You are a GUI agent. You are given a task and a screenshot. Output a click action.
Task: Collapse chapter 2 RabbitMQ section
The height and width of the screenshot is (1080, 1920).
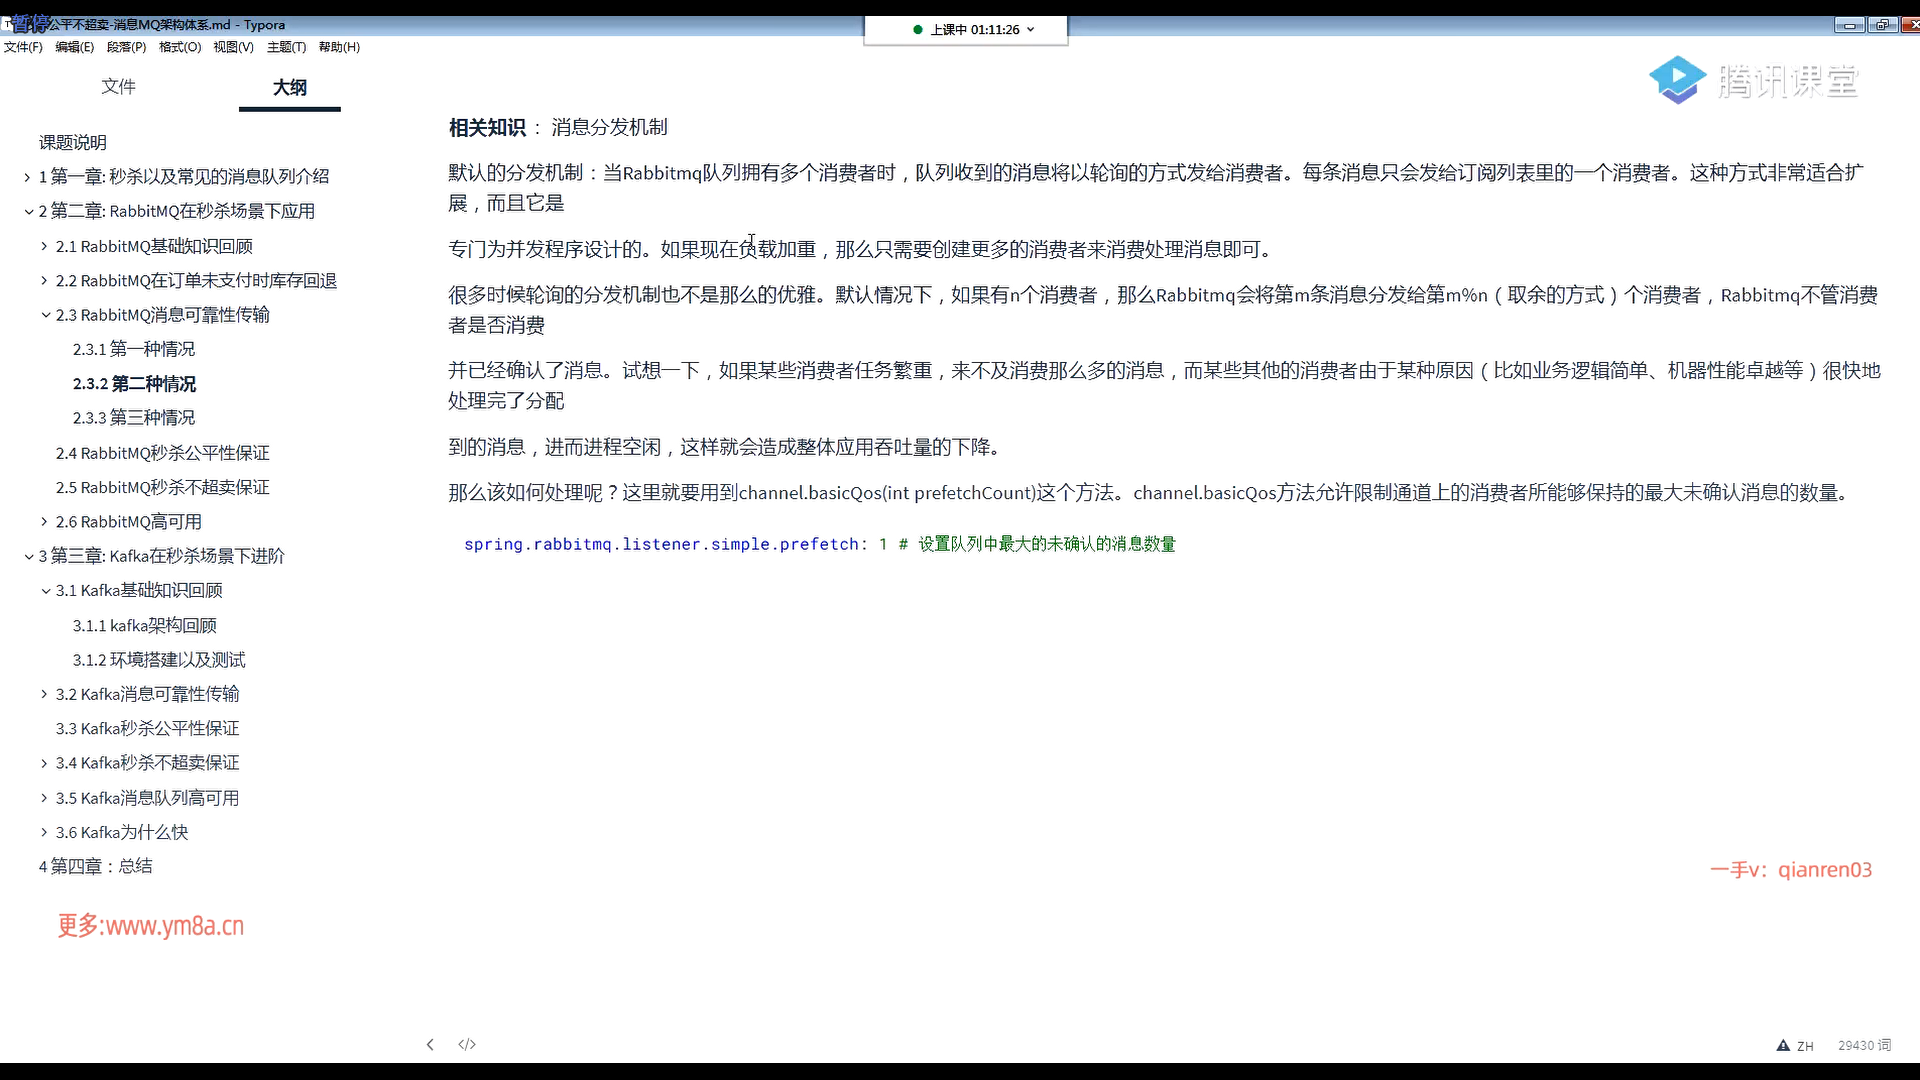[x=28, y=211]
